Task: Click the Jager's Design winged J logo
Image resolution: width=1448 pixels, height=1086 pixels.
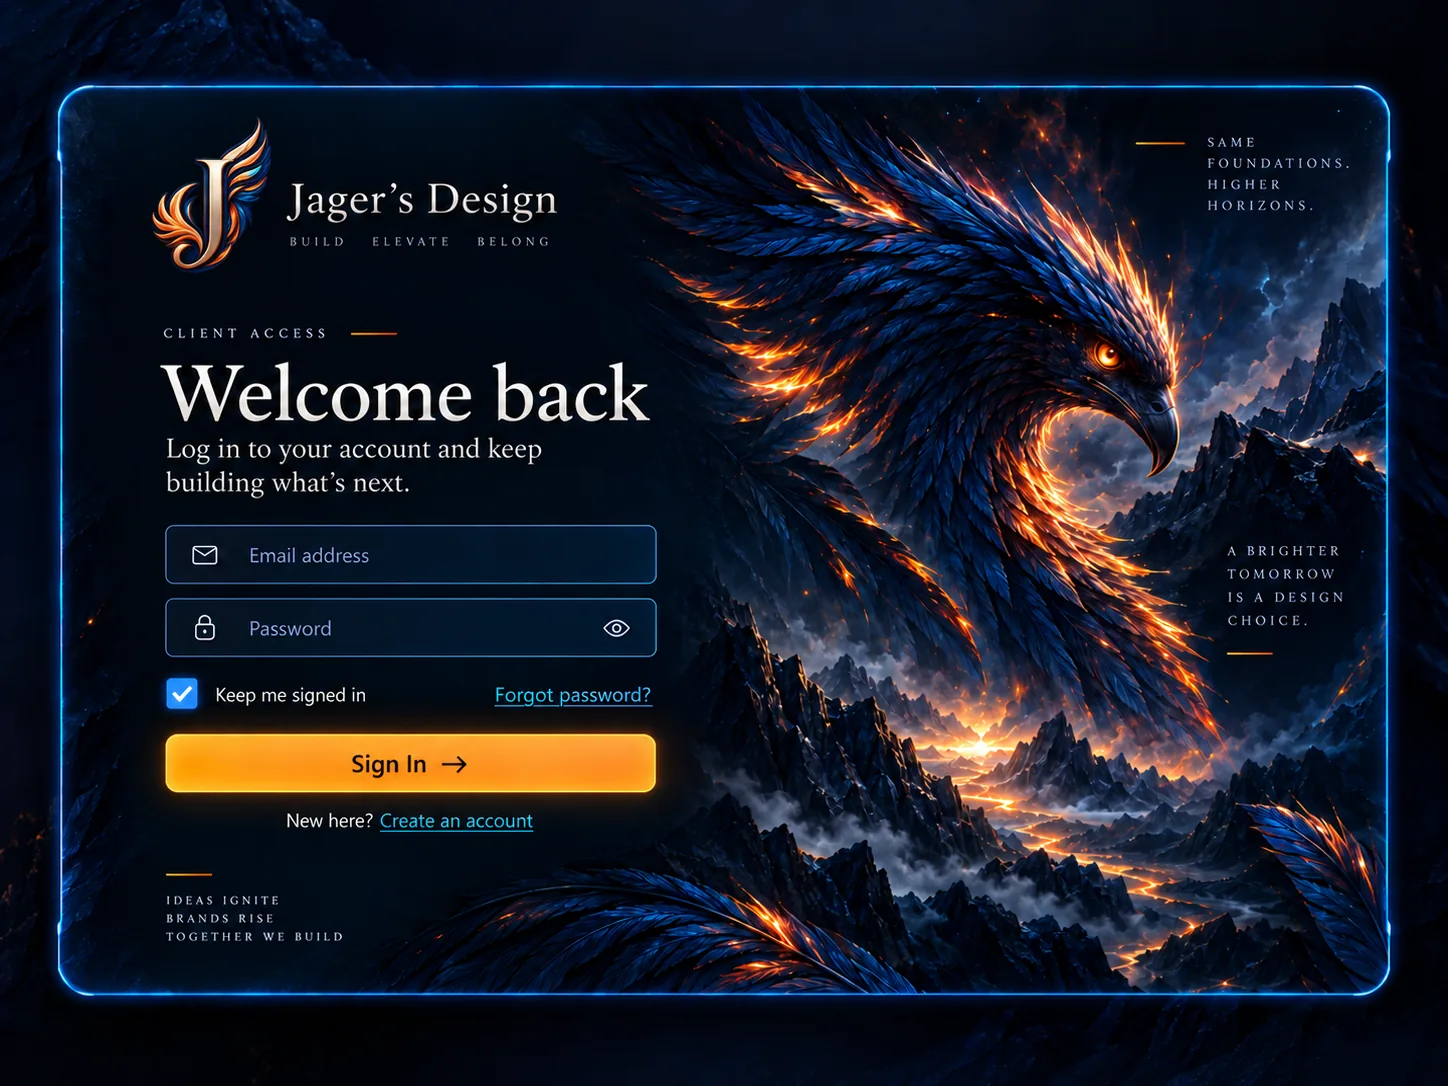Action: click(x=211, y=196)
